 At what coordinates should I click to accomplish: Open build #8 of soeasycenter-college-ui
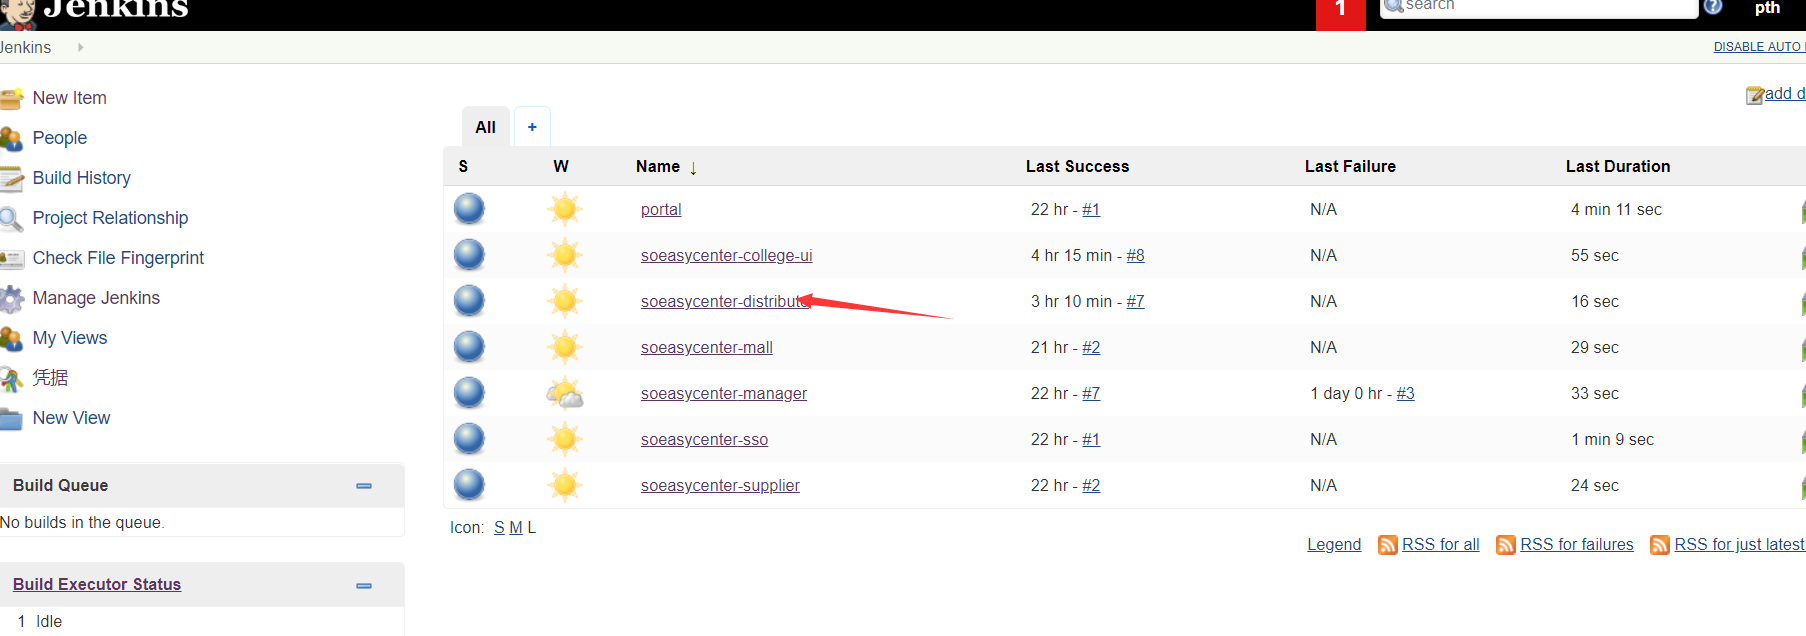[1135, 255]
